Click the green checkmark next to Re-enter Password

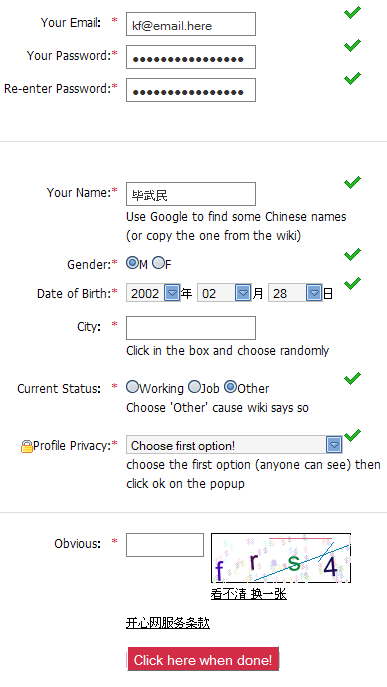(352, 78)
